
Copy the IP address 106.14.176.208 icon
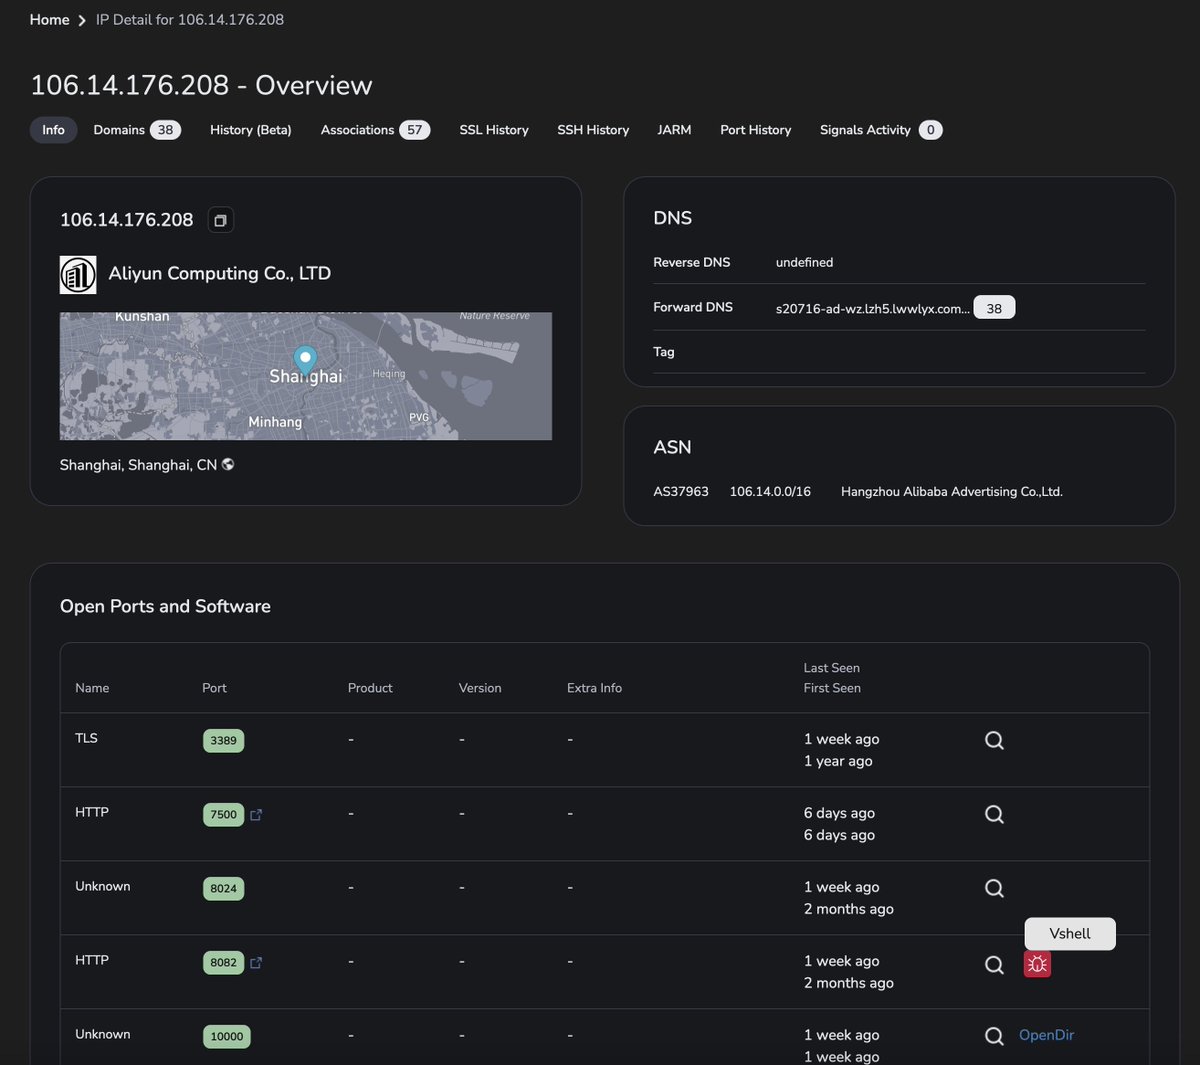click(x=220, y=220)
